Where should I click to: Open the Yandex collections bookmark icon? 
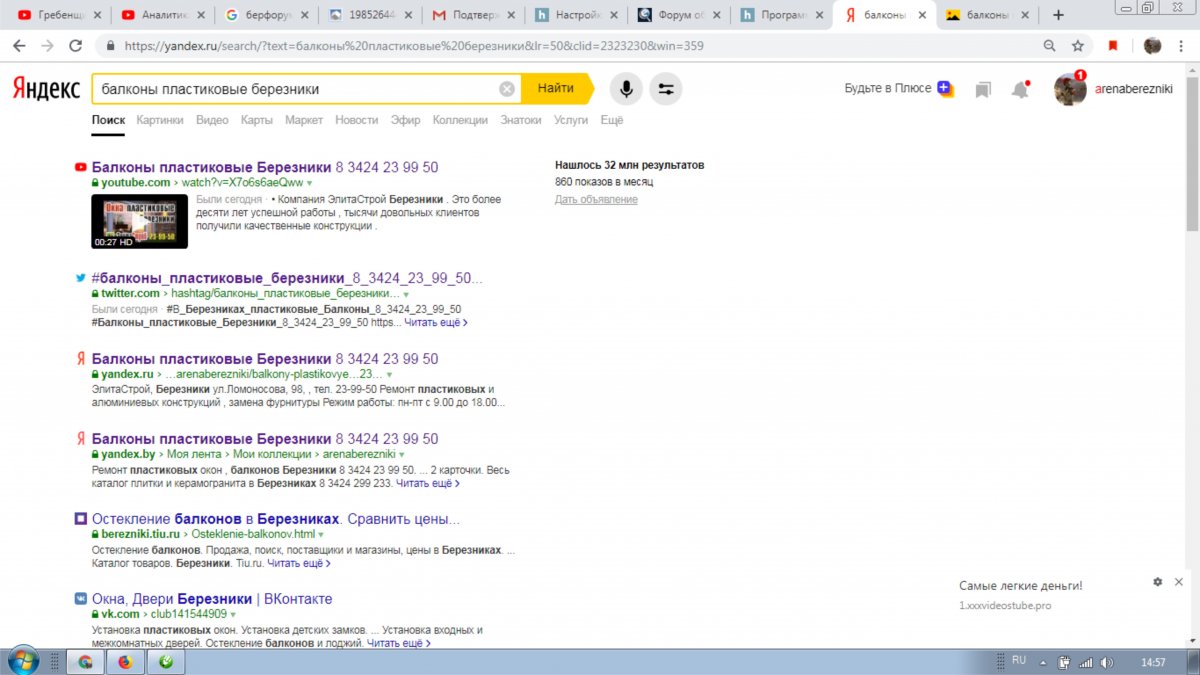(x=983, y=90)
